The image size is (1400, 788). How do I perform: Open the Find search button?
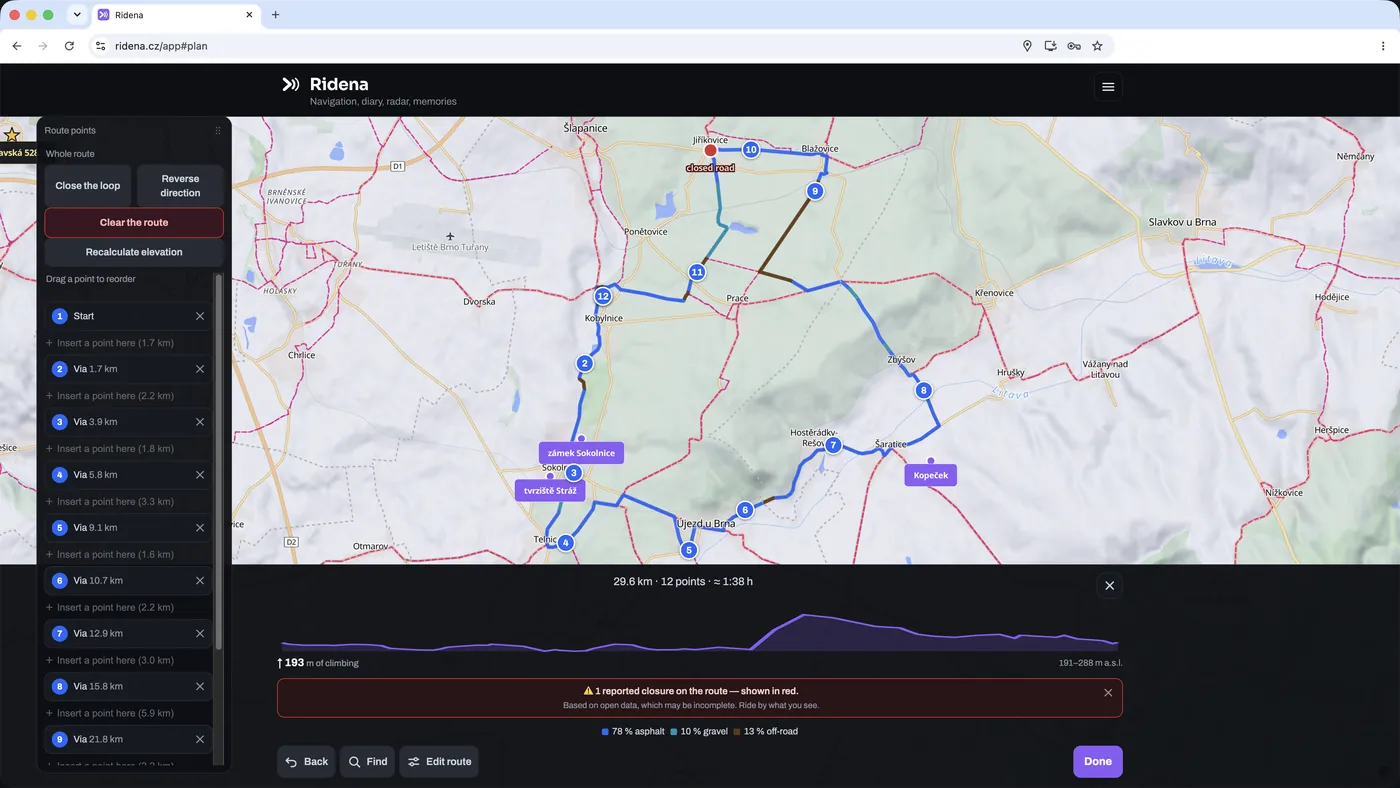tap(367, 762)
